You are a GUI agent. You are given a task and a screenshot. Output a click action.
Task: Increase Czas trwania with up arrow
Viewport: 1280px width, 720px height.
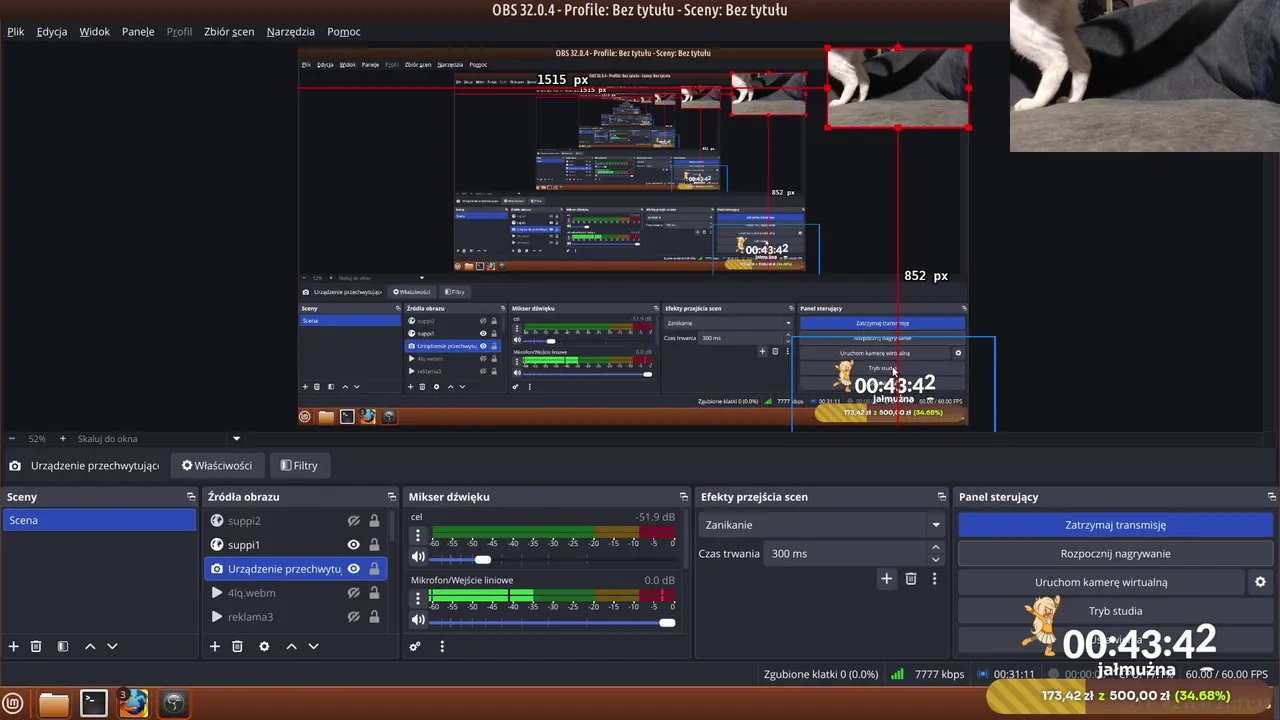coord(936,547)
